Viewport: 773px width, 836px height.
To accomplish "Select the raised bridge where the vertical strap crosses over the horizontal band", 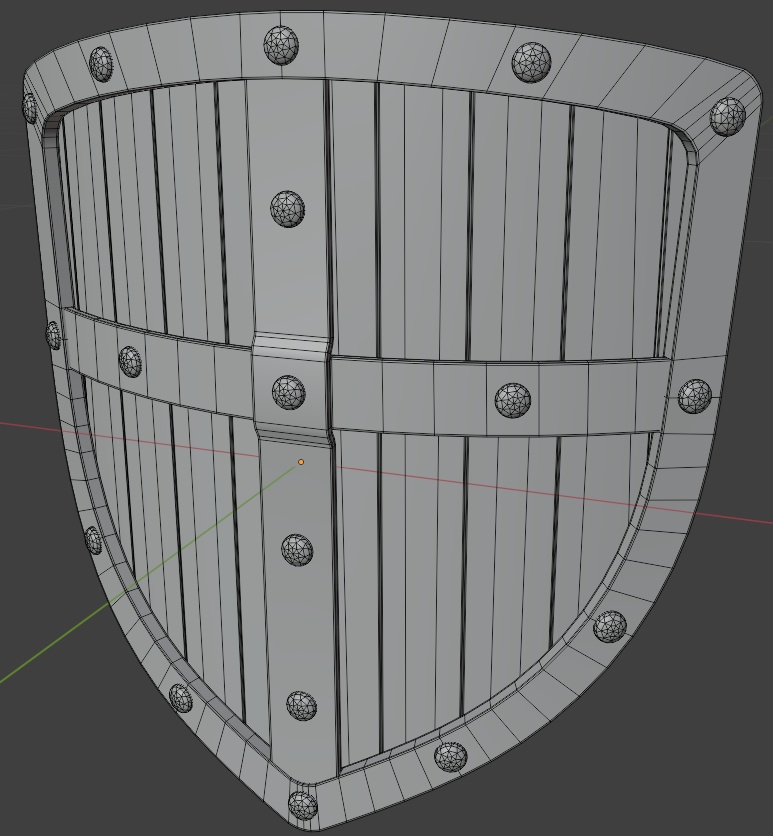I will click(291, 389).
